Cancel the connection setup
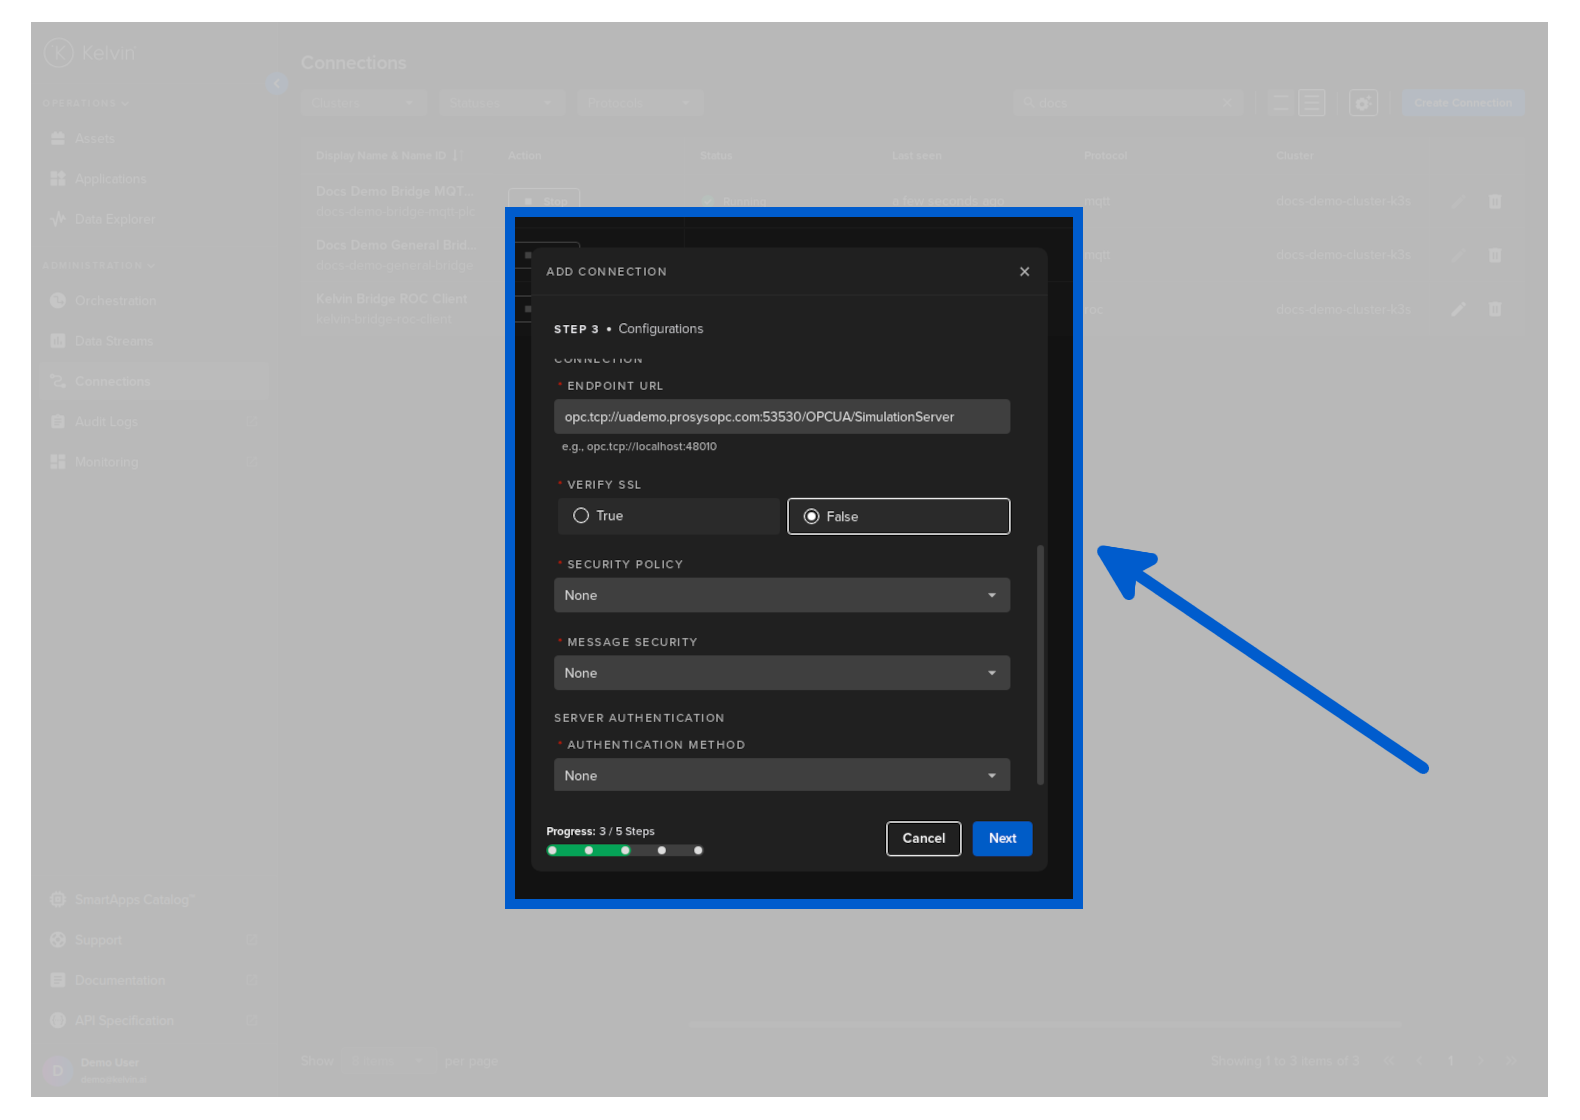 (923, 838)
